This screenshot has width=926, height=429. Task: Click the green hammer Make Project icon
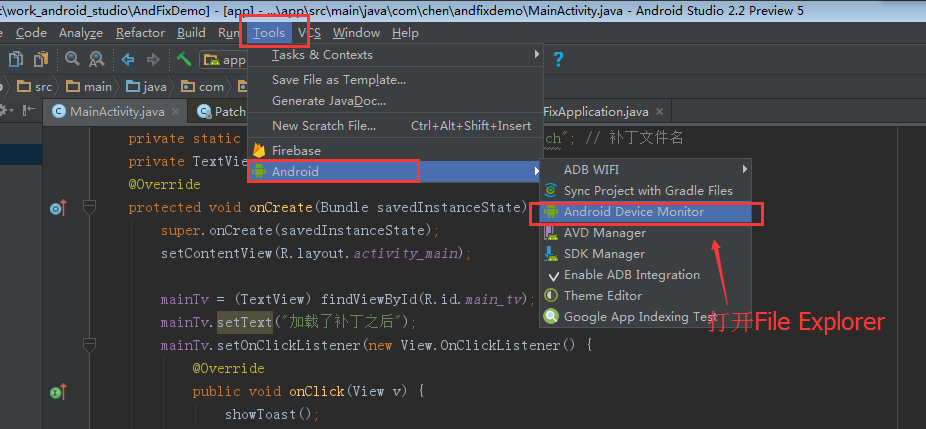[x=184, y=59]
